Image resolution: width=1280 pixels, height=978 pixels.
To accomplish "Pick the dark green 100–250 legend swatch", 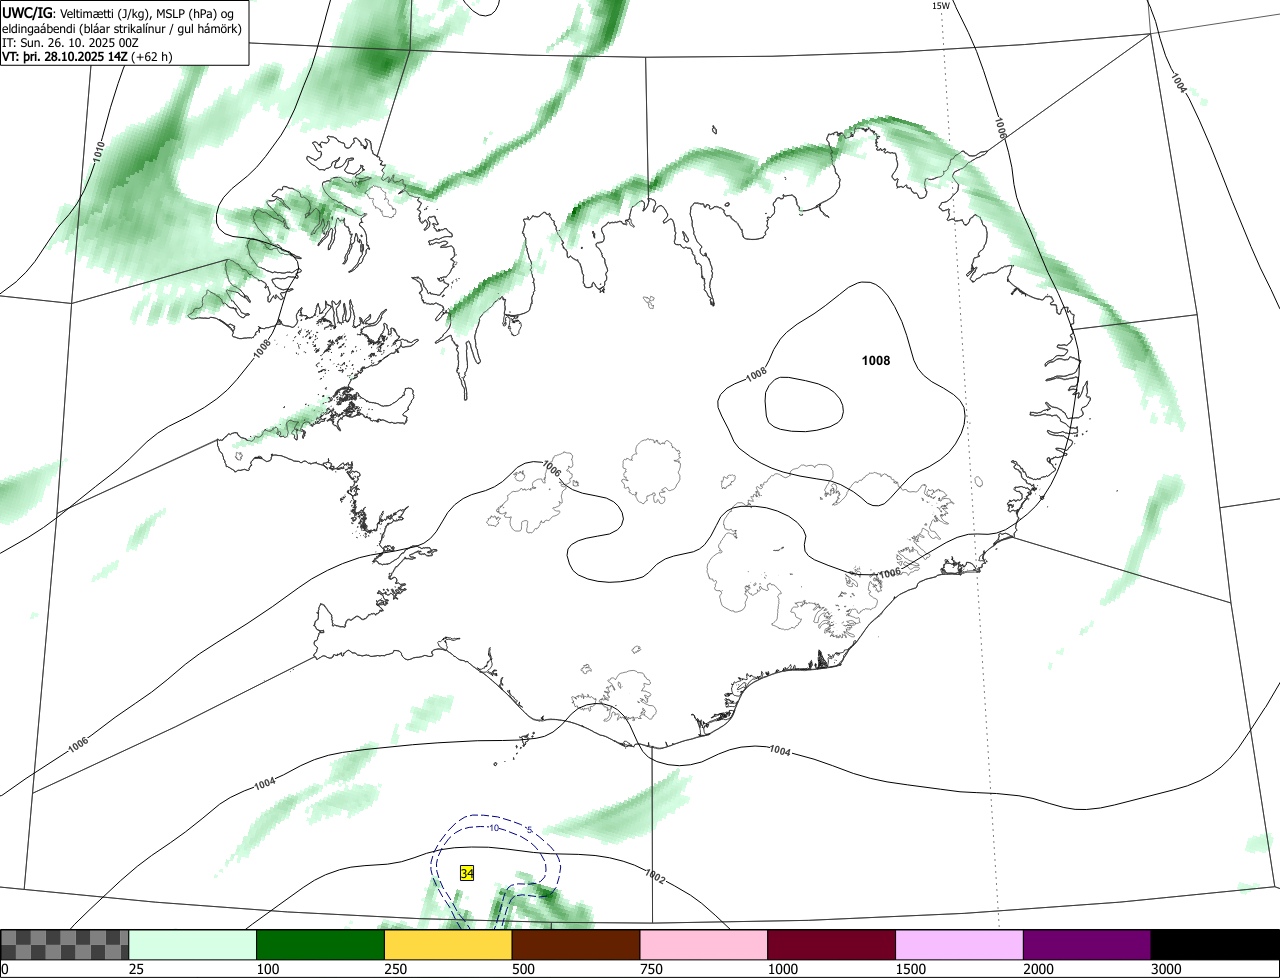I will (x=321, y=945).
